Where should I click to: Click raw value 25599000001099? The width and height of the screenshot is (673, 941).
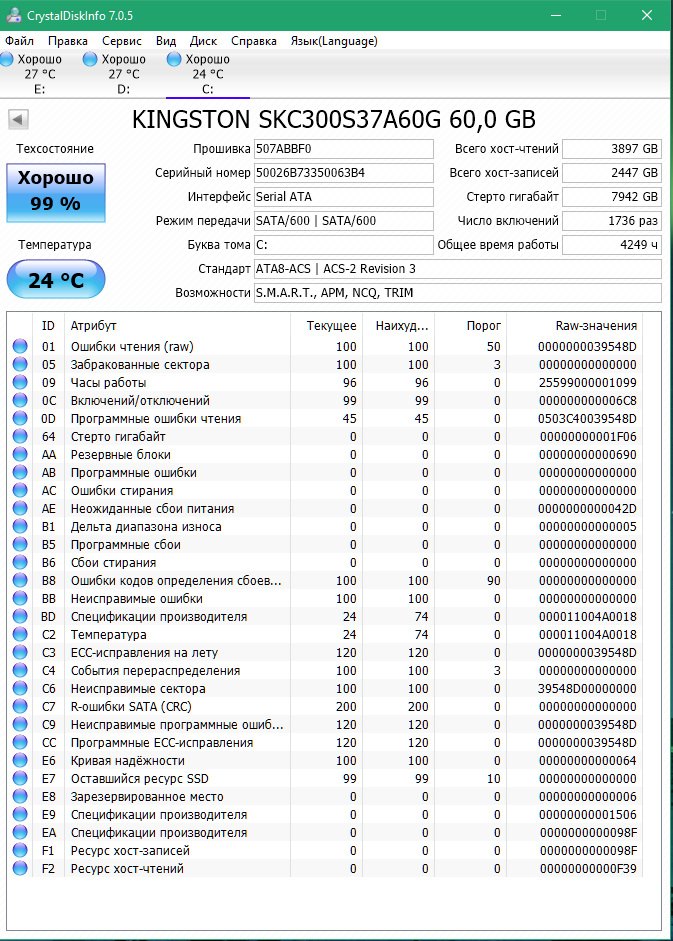587,382
